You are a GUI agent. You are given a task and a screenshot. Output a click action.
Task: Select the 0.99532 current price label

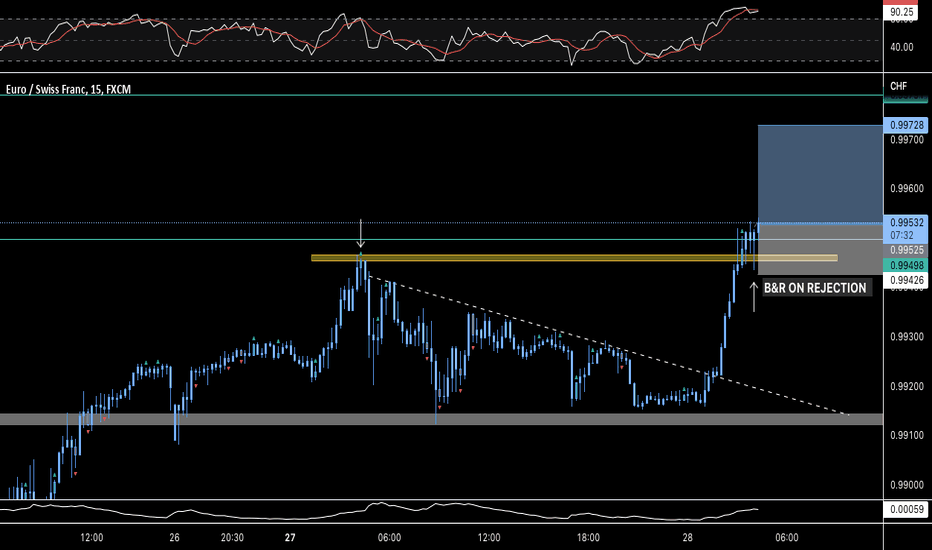click(906, 222)
